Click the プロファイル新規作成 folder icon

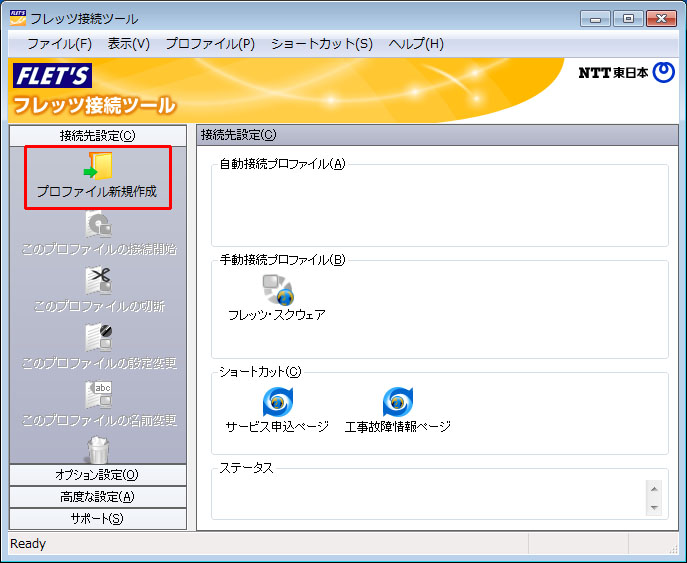pyautogui.click(x=98, y=166)
